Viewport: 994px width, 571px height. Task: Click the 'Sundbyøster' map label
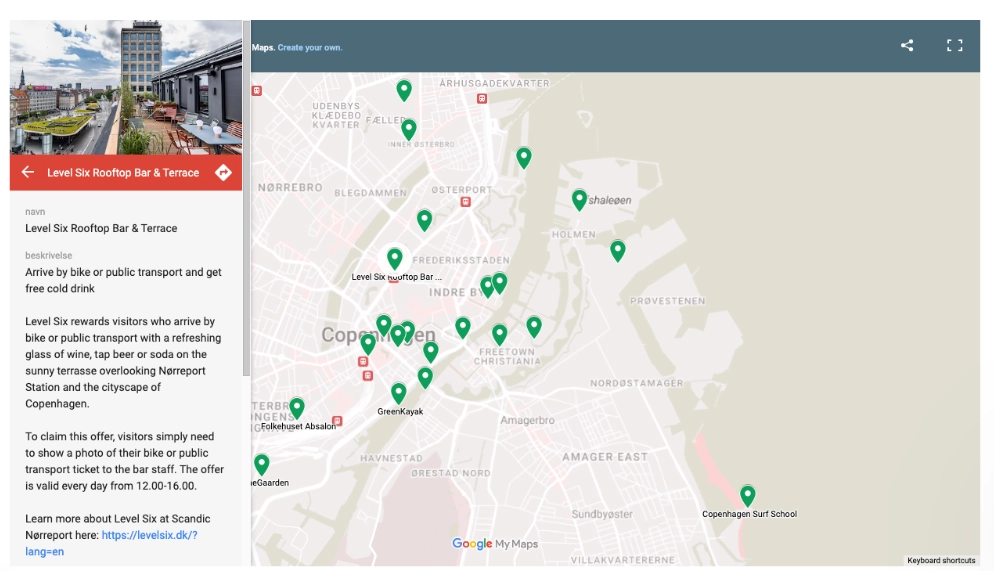tap(602, 514)
